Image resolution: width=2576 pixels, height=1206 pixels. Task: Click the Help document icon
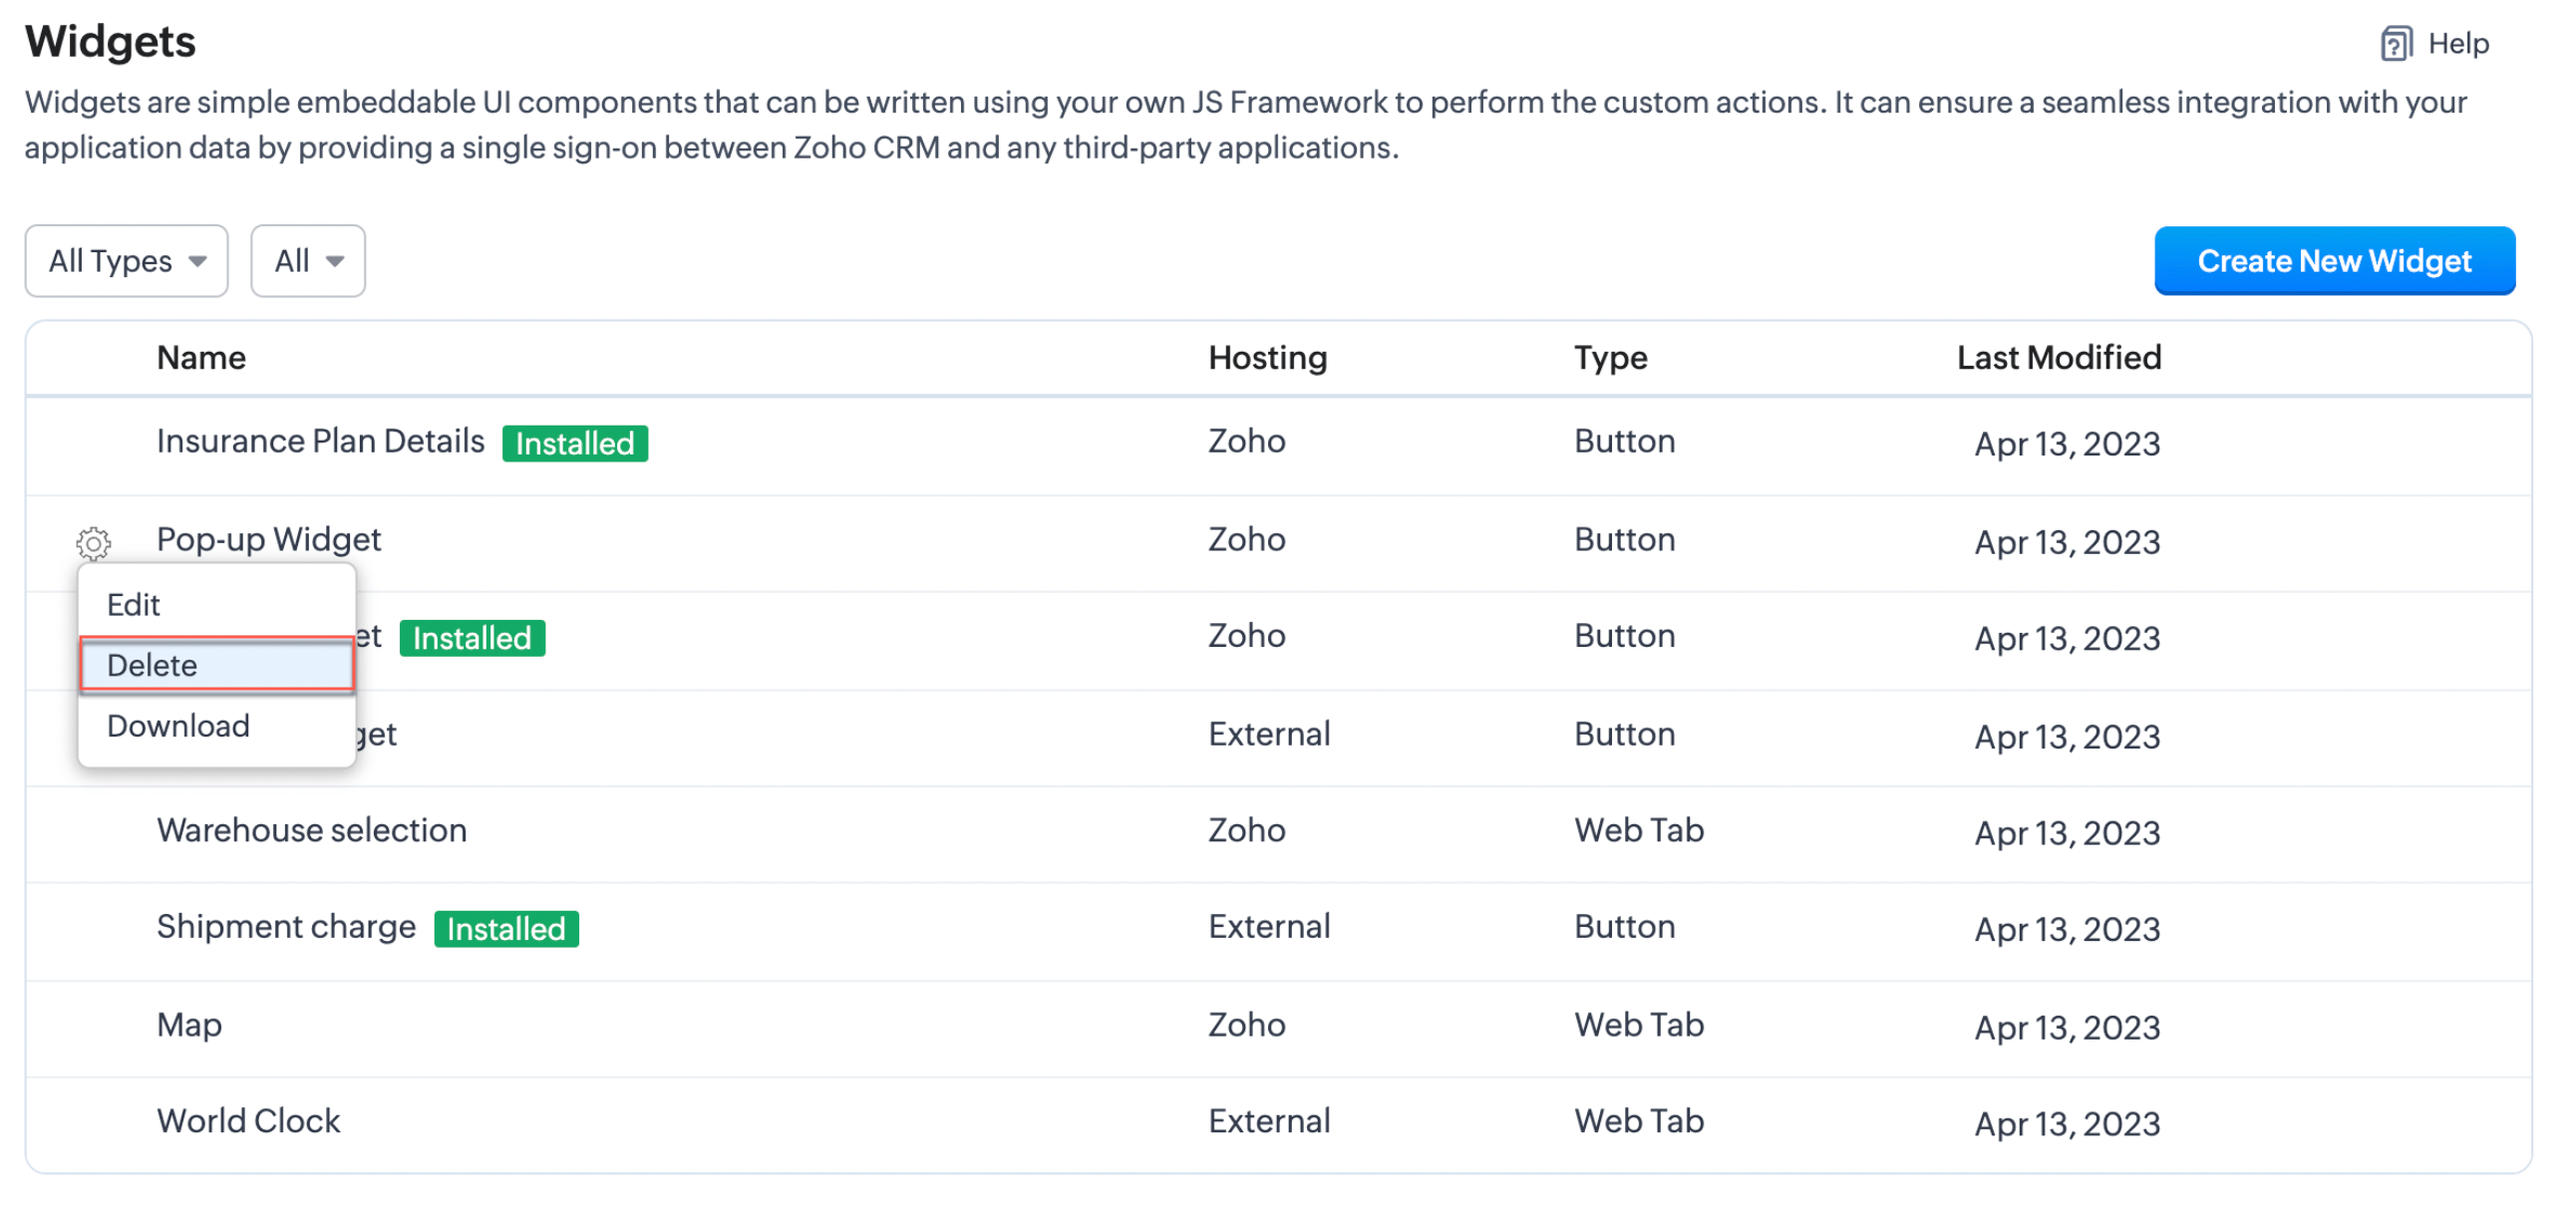pyautogui.click(x=2395, y=44)
